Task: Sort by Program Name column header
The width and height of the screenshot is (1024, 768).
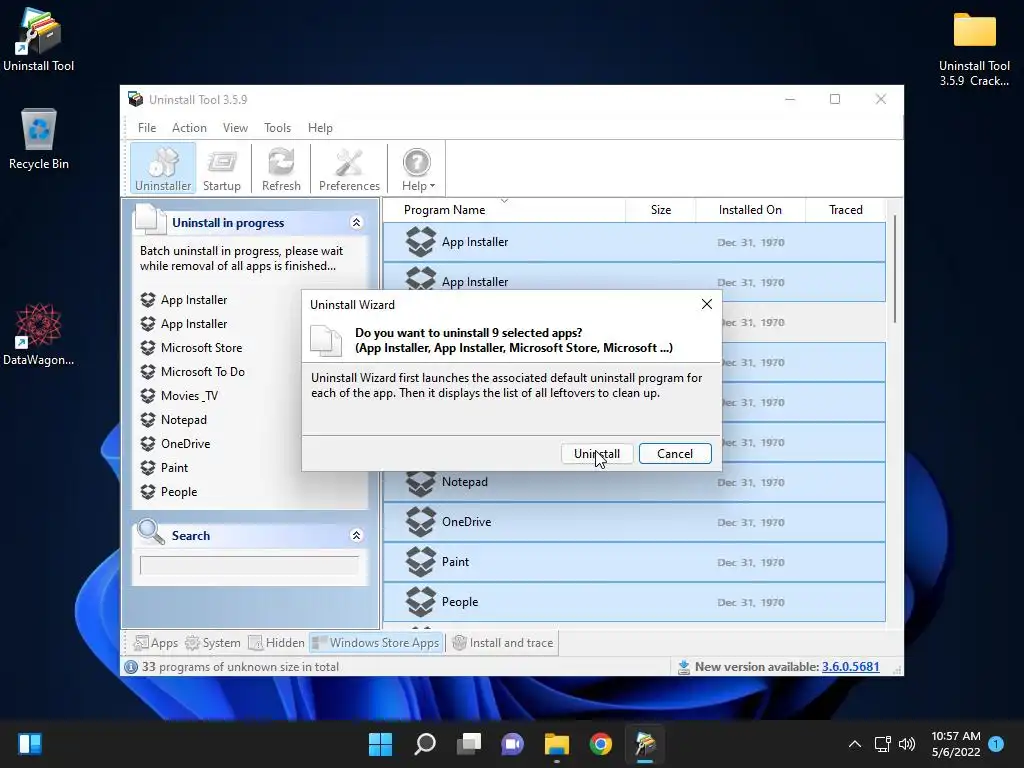Action: [x=445, y=210]
